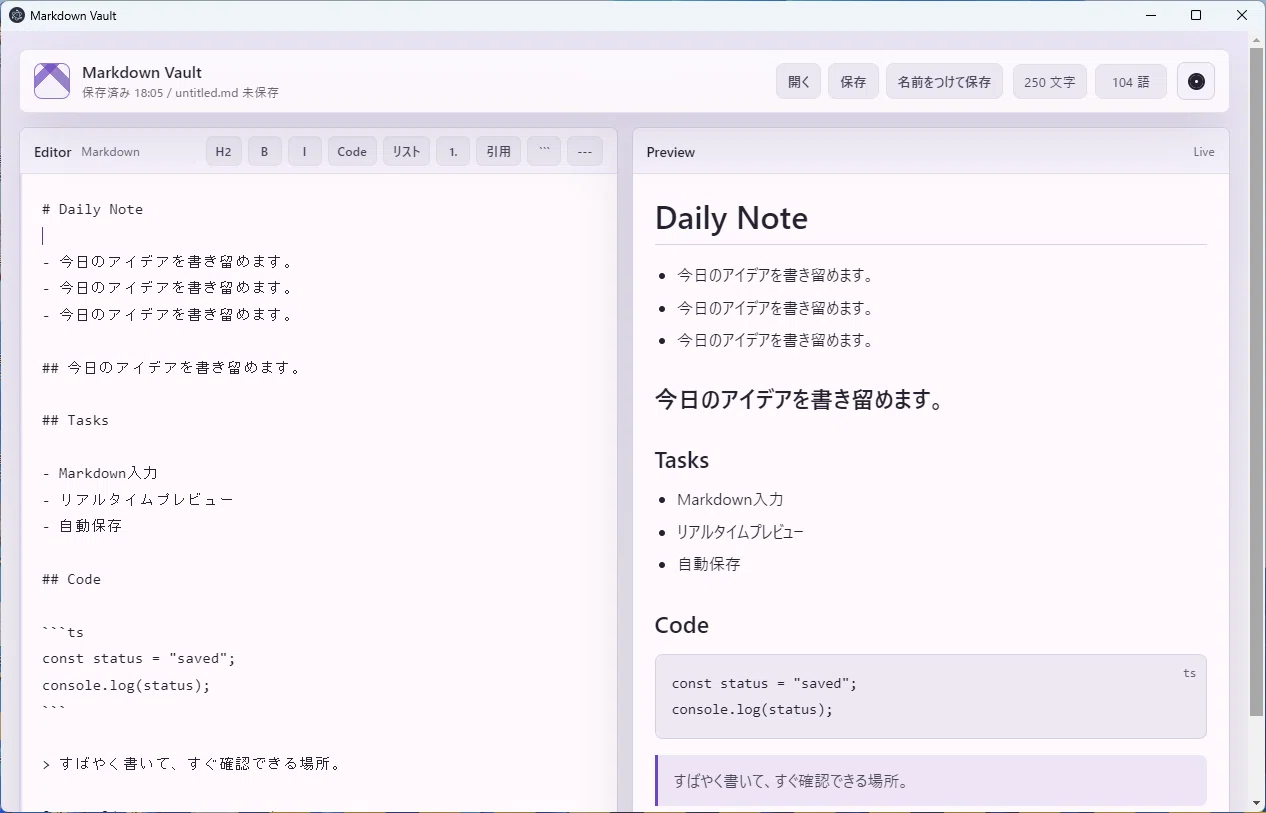1266x813 pixels.
Task: Click the '- リアルタイムプレビュー' editor line
Action: coord(138,499)
